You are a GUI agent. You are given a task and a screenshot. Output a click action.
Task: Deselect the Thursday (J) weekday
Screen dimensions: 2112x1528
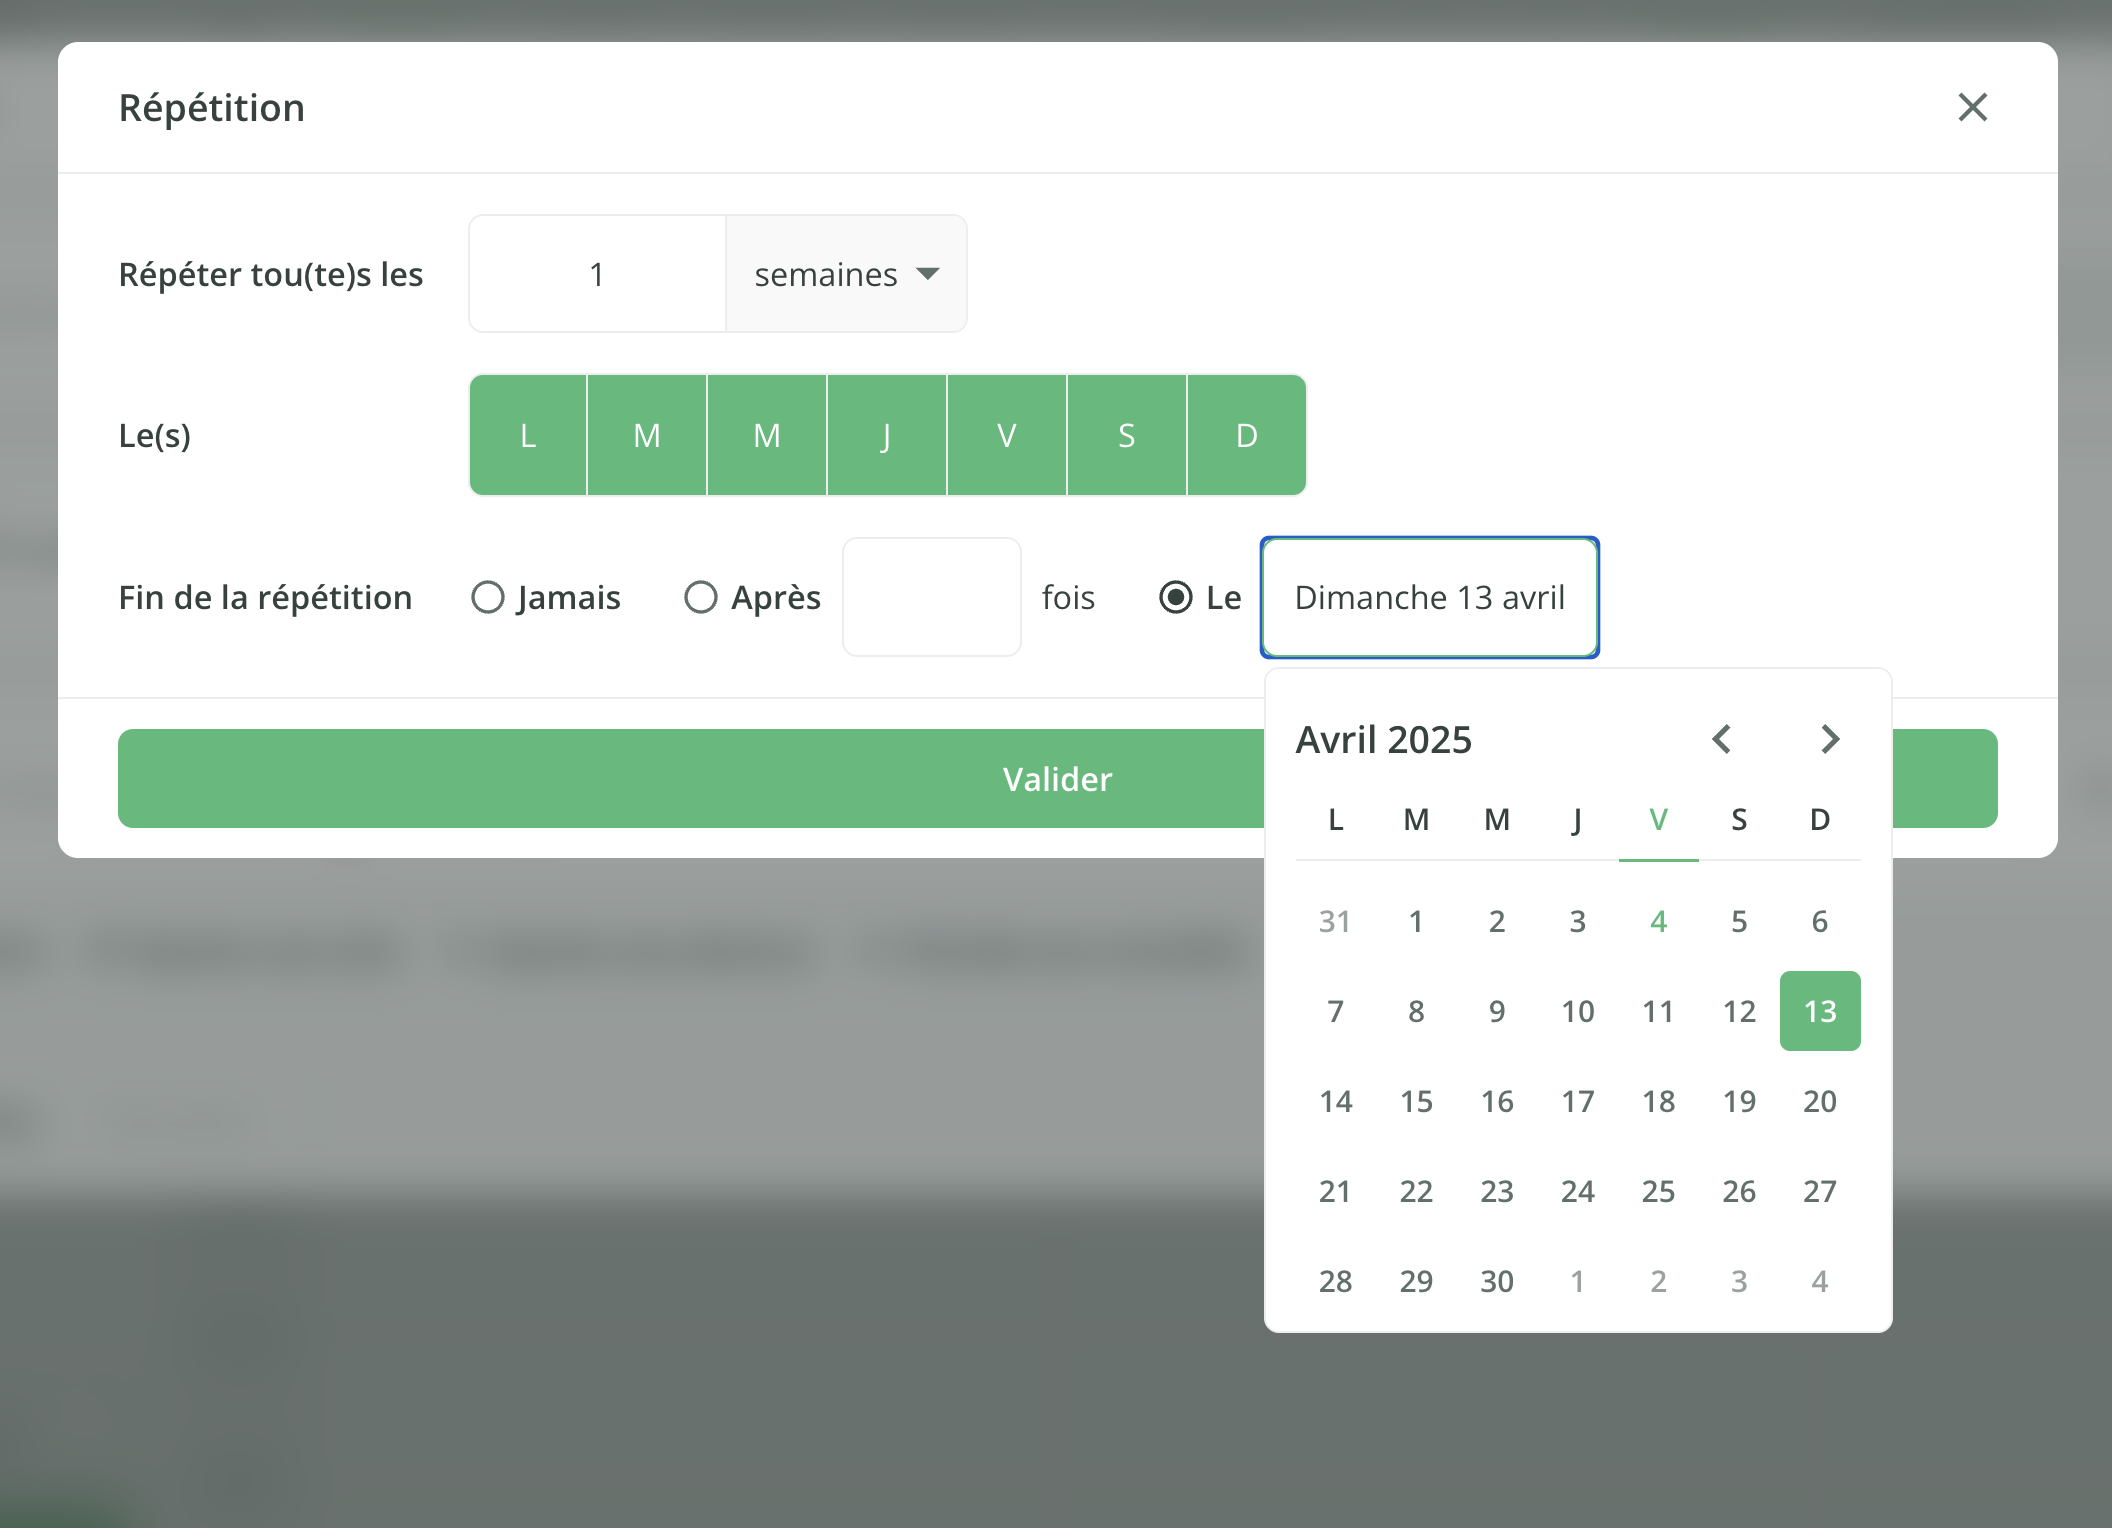point(886,434)
